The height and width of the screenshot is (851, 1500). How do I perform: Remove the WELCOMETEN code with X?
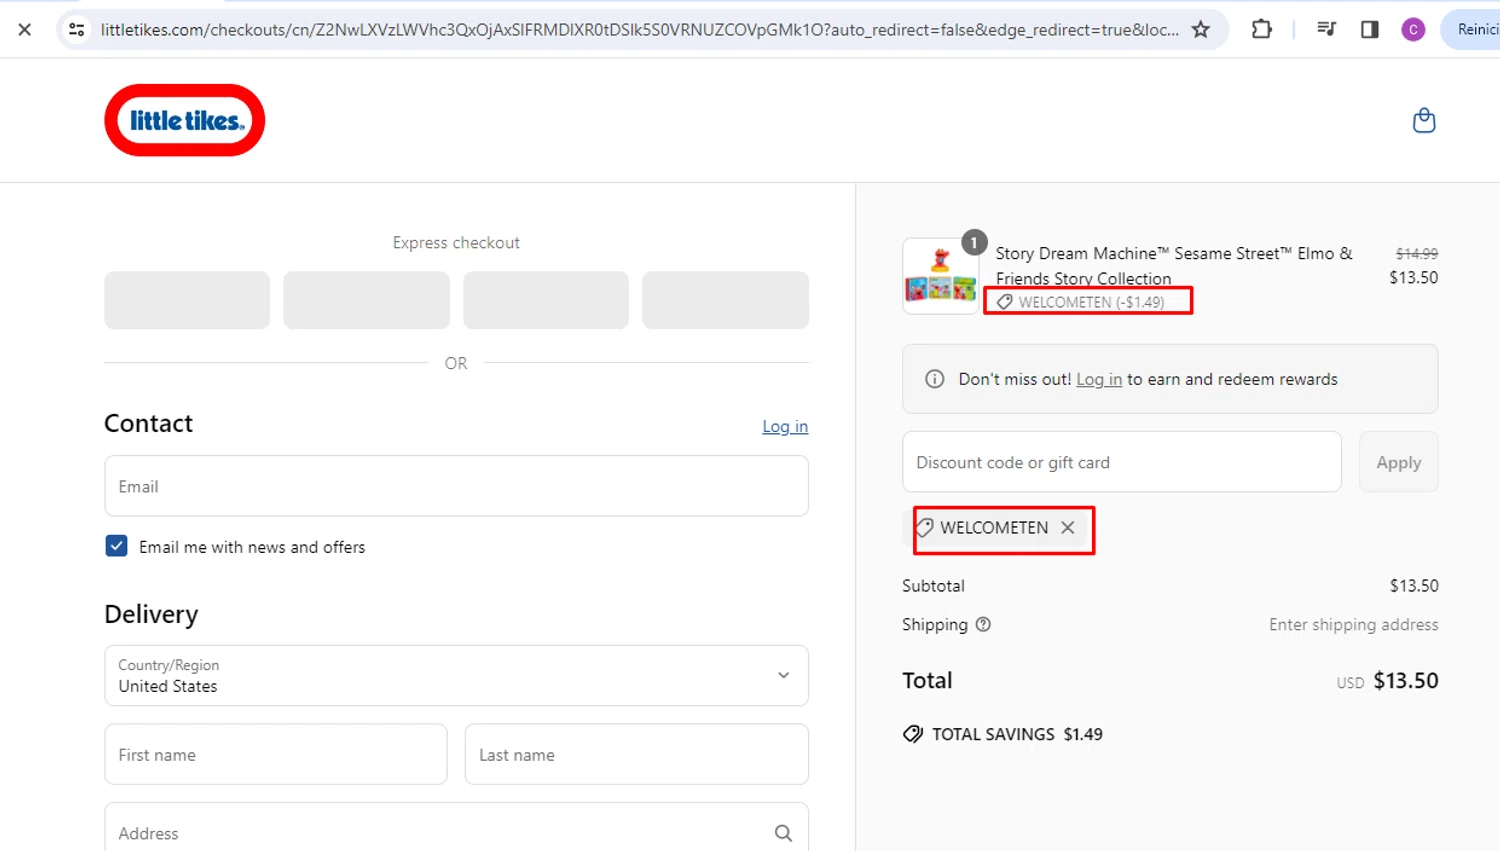click(1068, 528)
